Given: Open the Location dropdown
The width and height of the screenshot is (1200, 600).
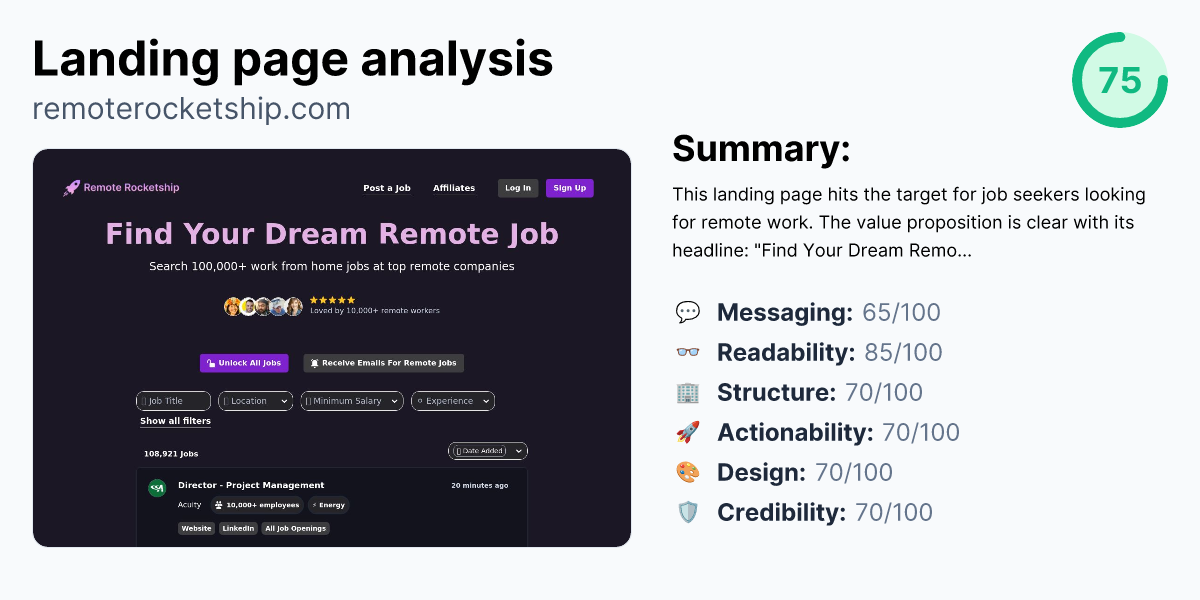Looking at the screenshot, I should coord(255,400).
